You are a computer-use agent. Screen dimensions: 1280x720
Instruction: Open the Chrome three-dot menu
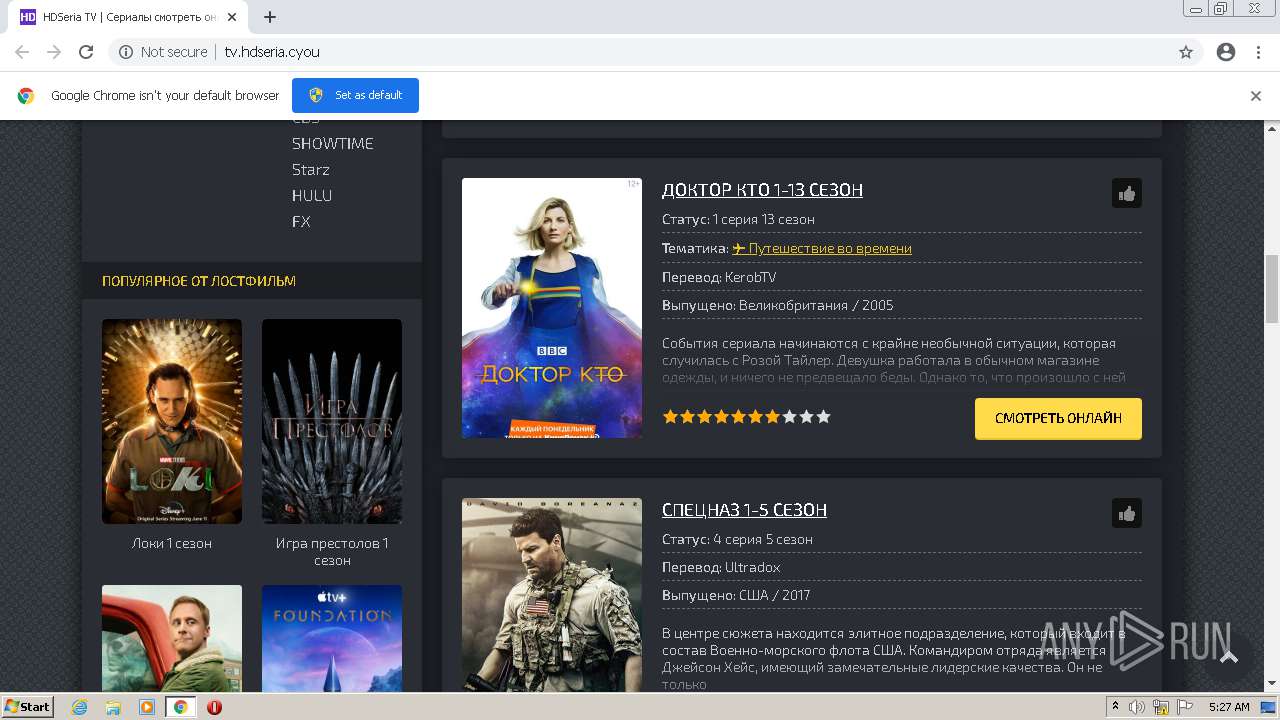pos(1257,52)
